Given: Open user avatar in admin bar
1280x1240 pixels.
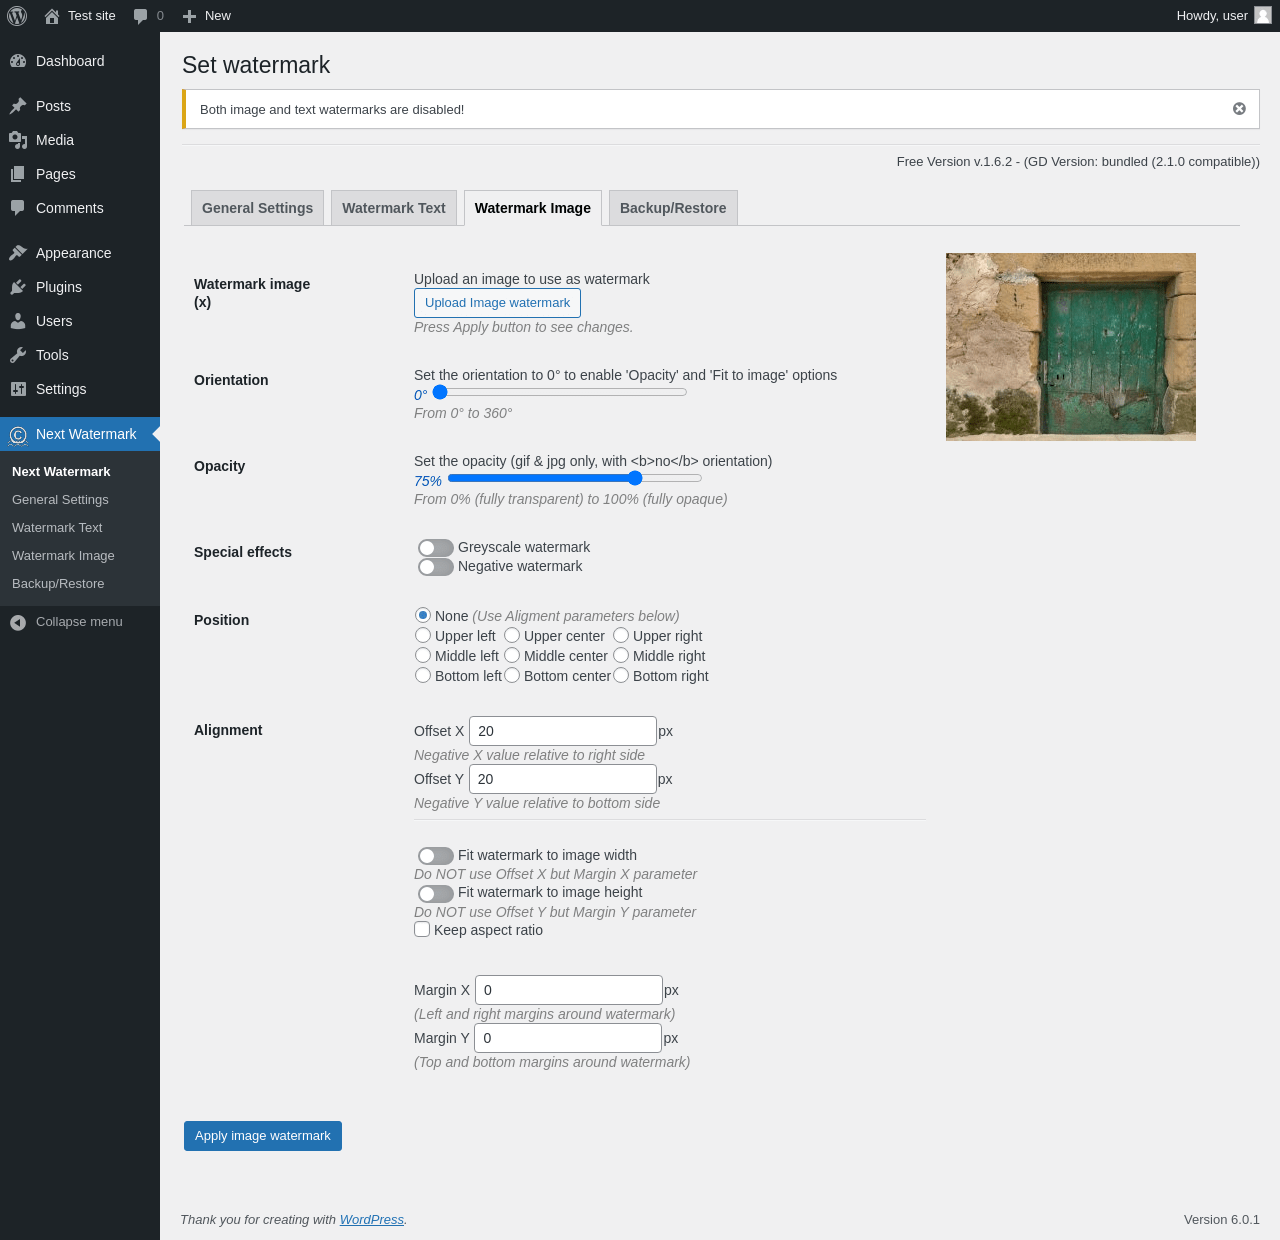Looking at the screenshot, I should click(x=1263, y=15).
